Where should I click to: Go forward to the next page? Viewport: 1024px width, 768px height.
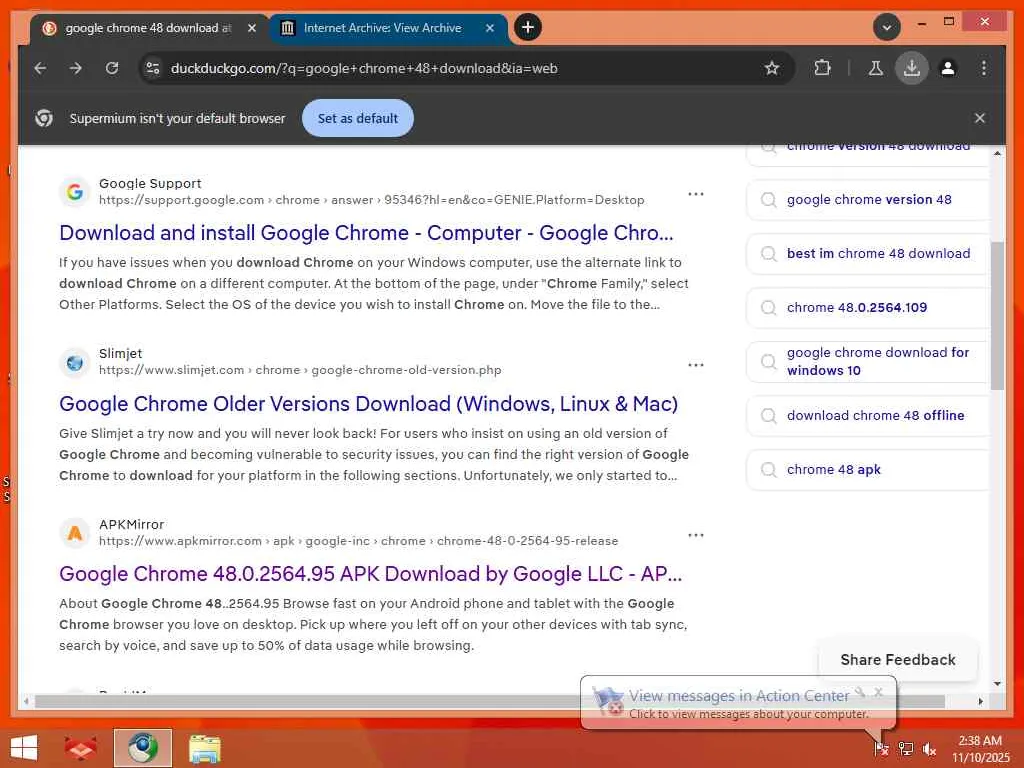[x=76, y=68]
